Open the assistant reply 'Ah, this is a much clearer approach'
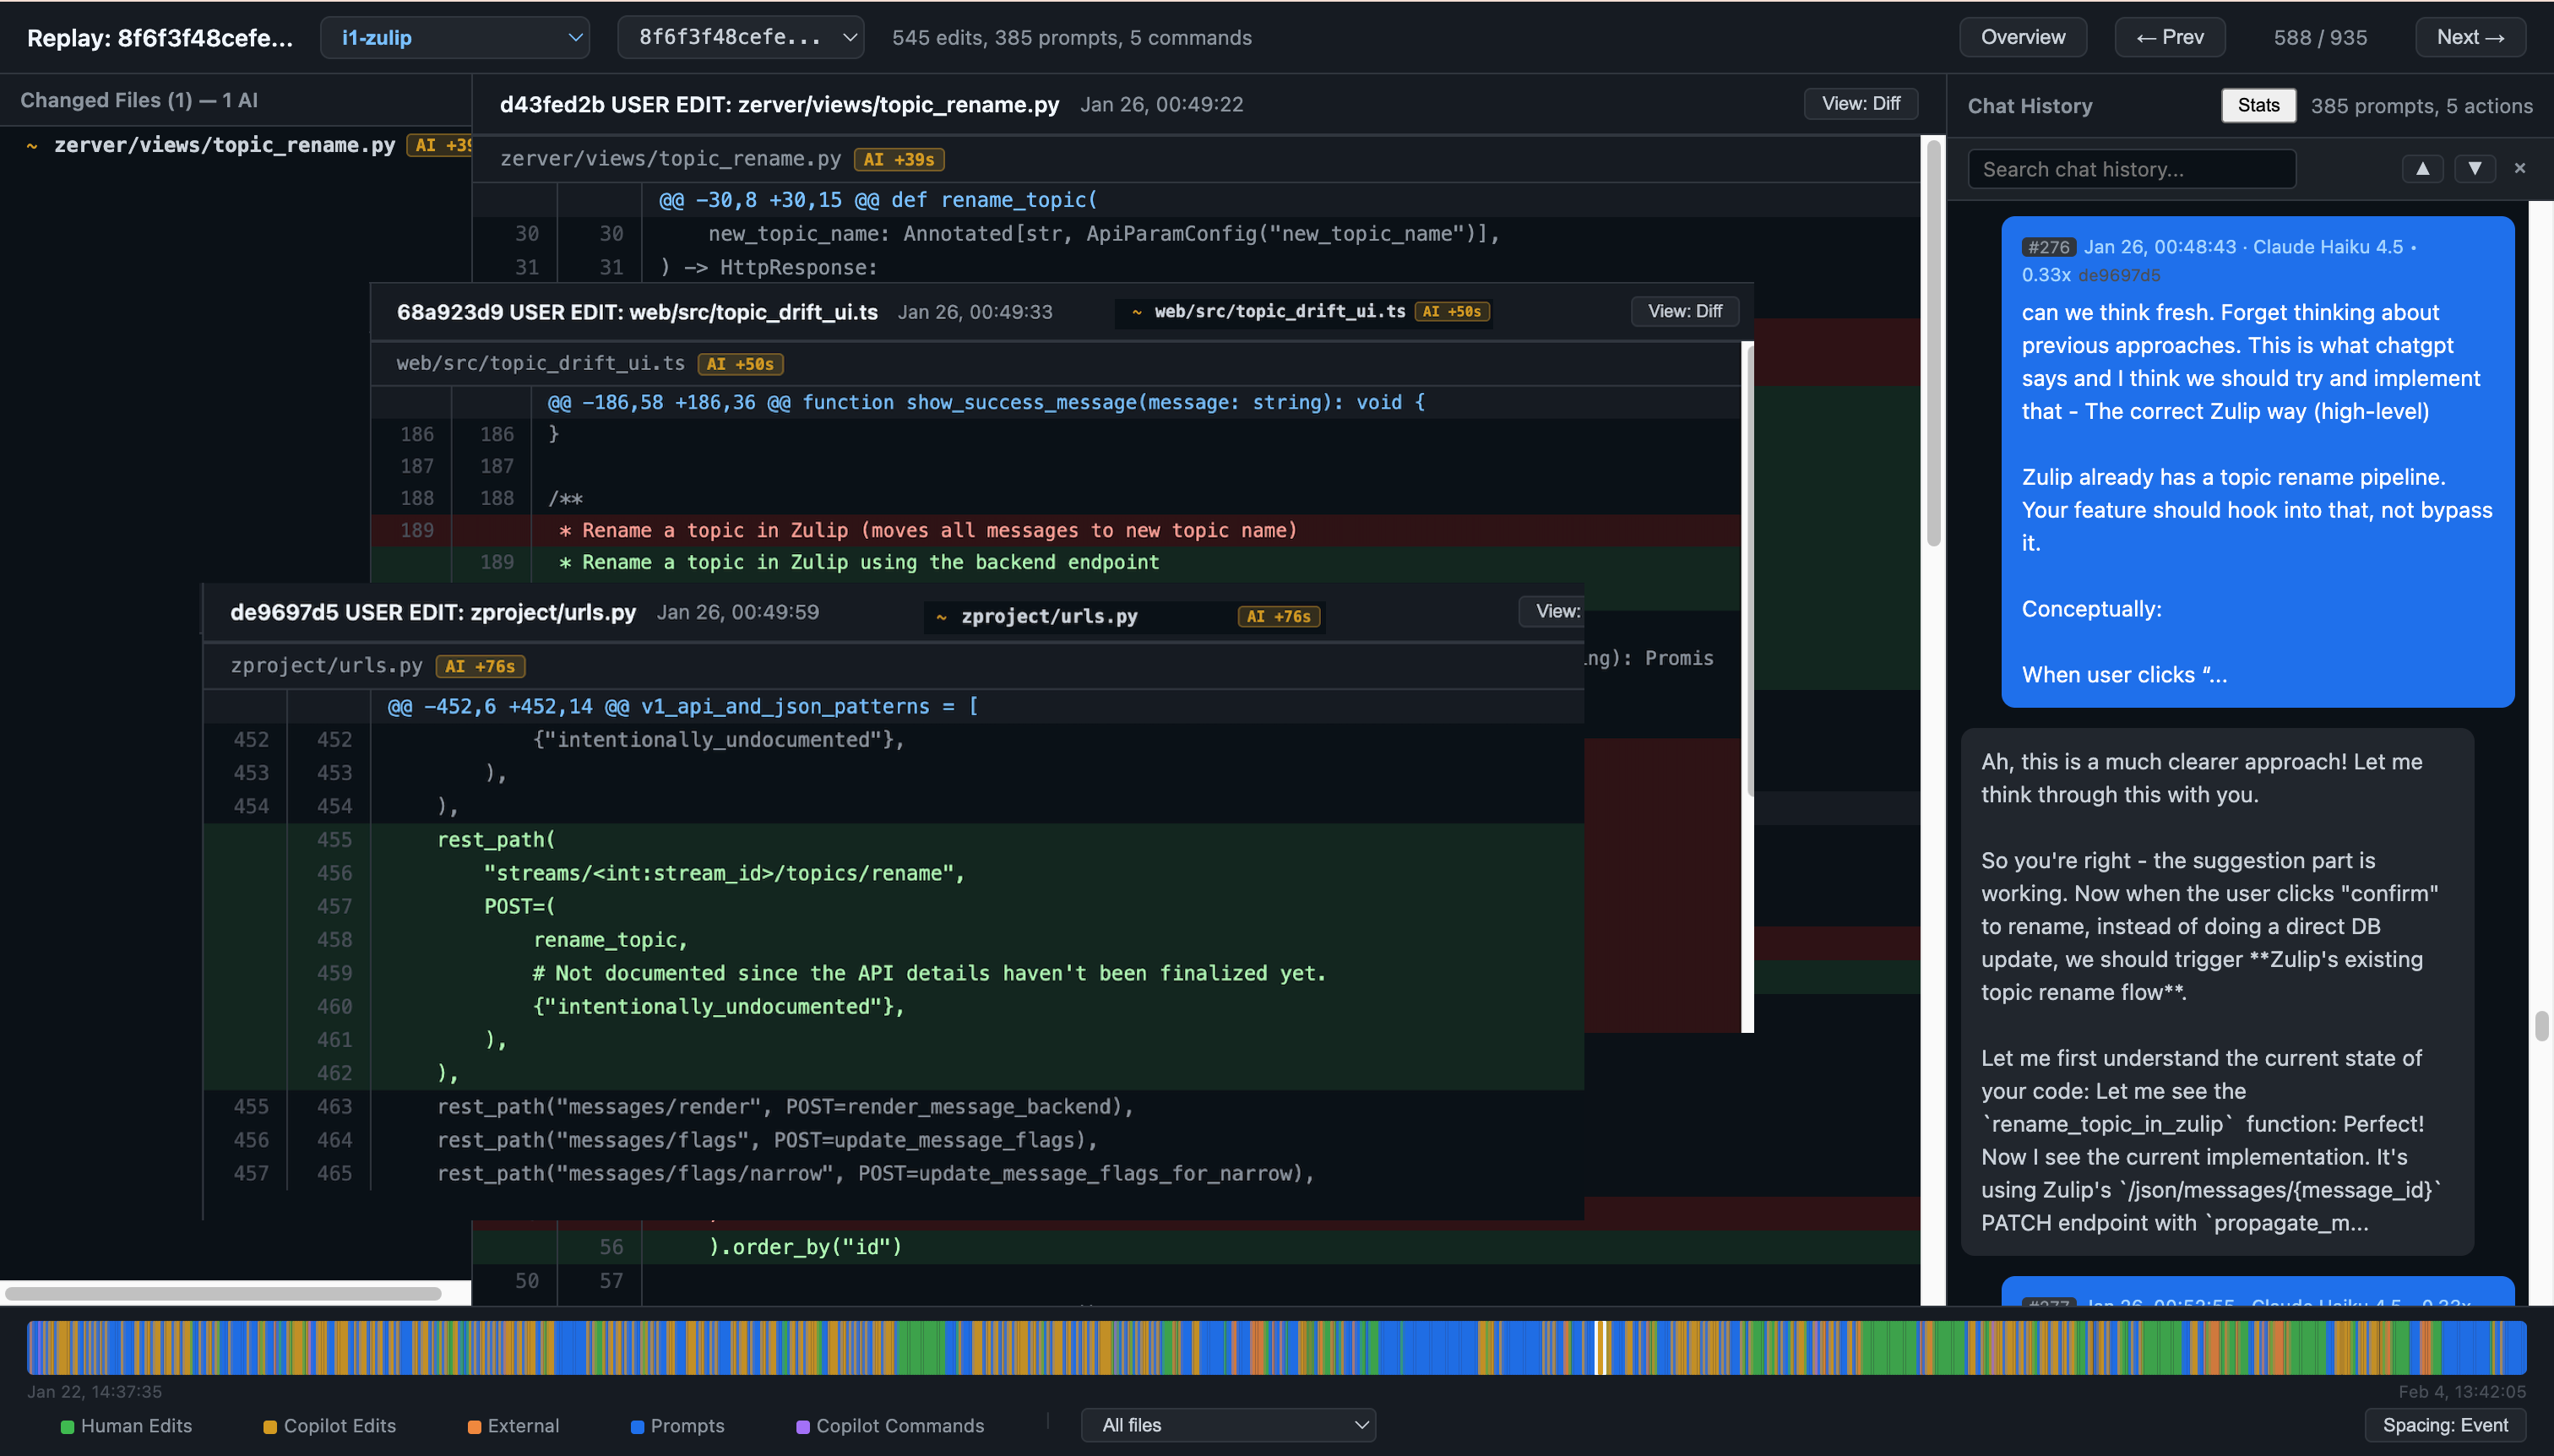The image size is (2554, 1456). [2216, 991]
